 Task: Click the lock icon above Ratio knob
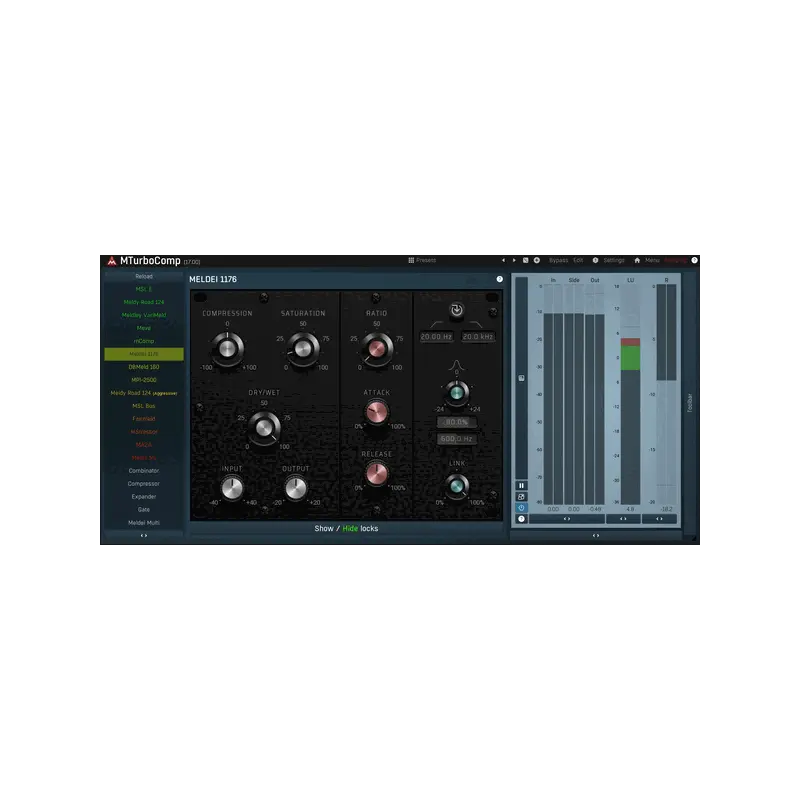click(376, 297)
